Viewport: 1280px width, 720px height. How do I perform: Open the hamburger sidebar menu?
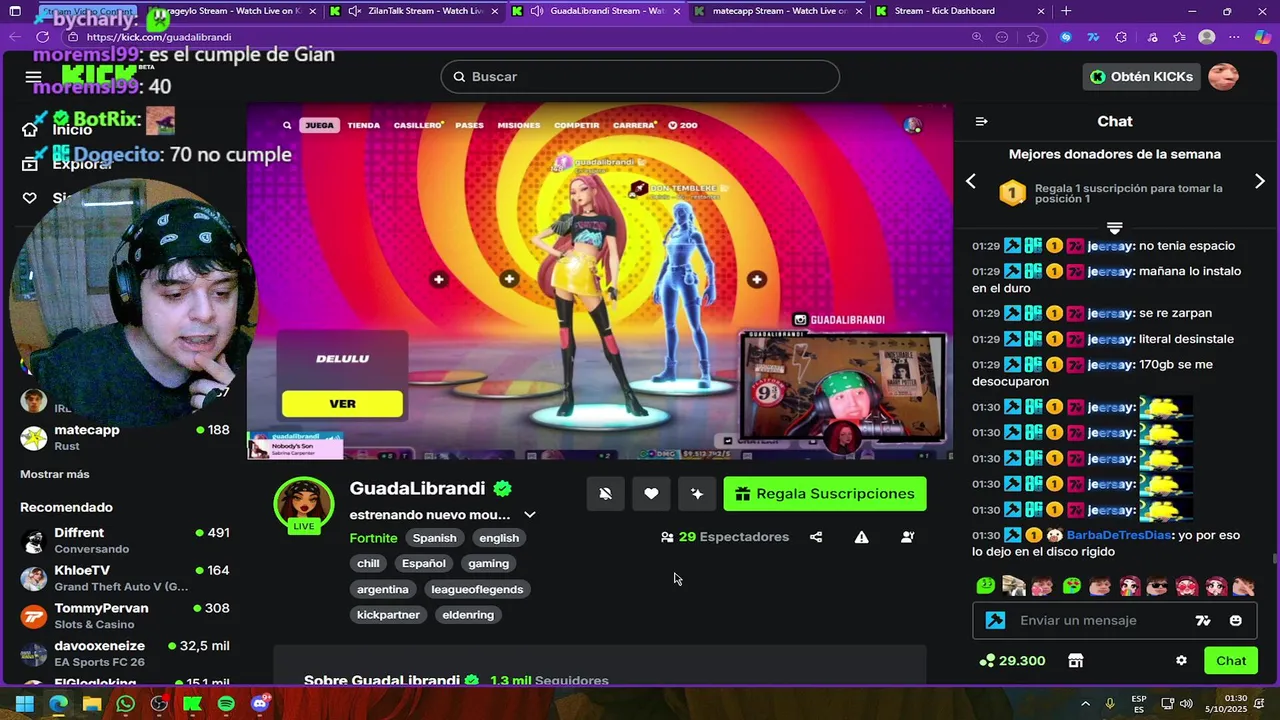click(x=33, y=77)
